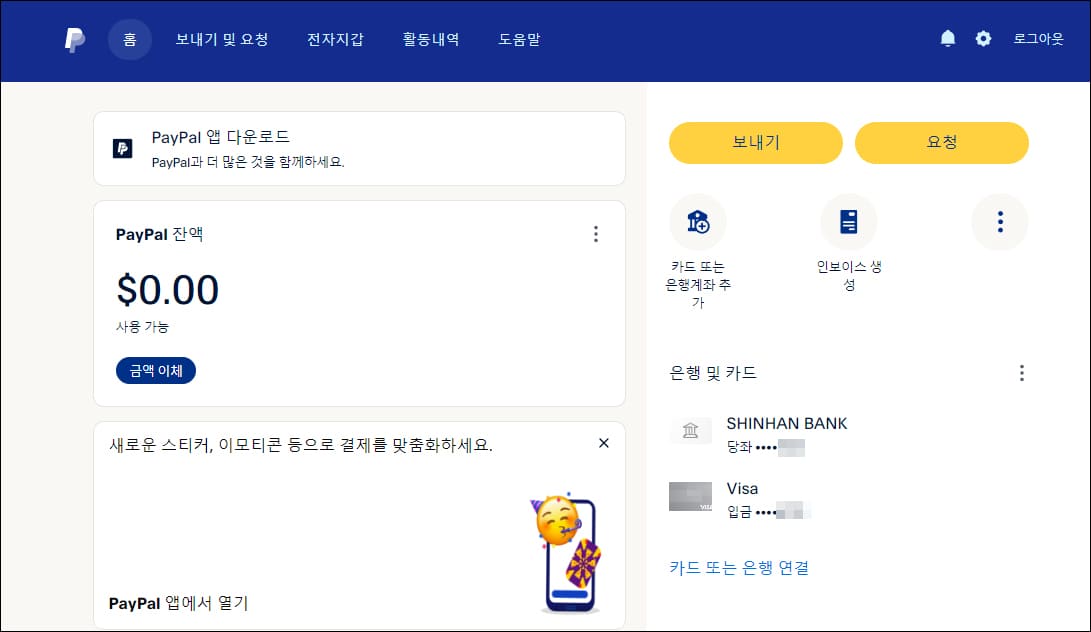
Task: Open the three-dot menu next to PayPal 잔액
Action: click(x=596, y=234)
